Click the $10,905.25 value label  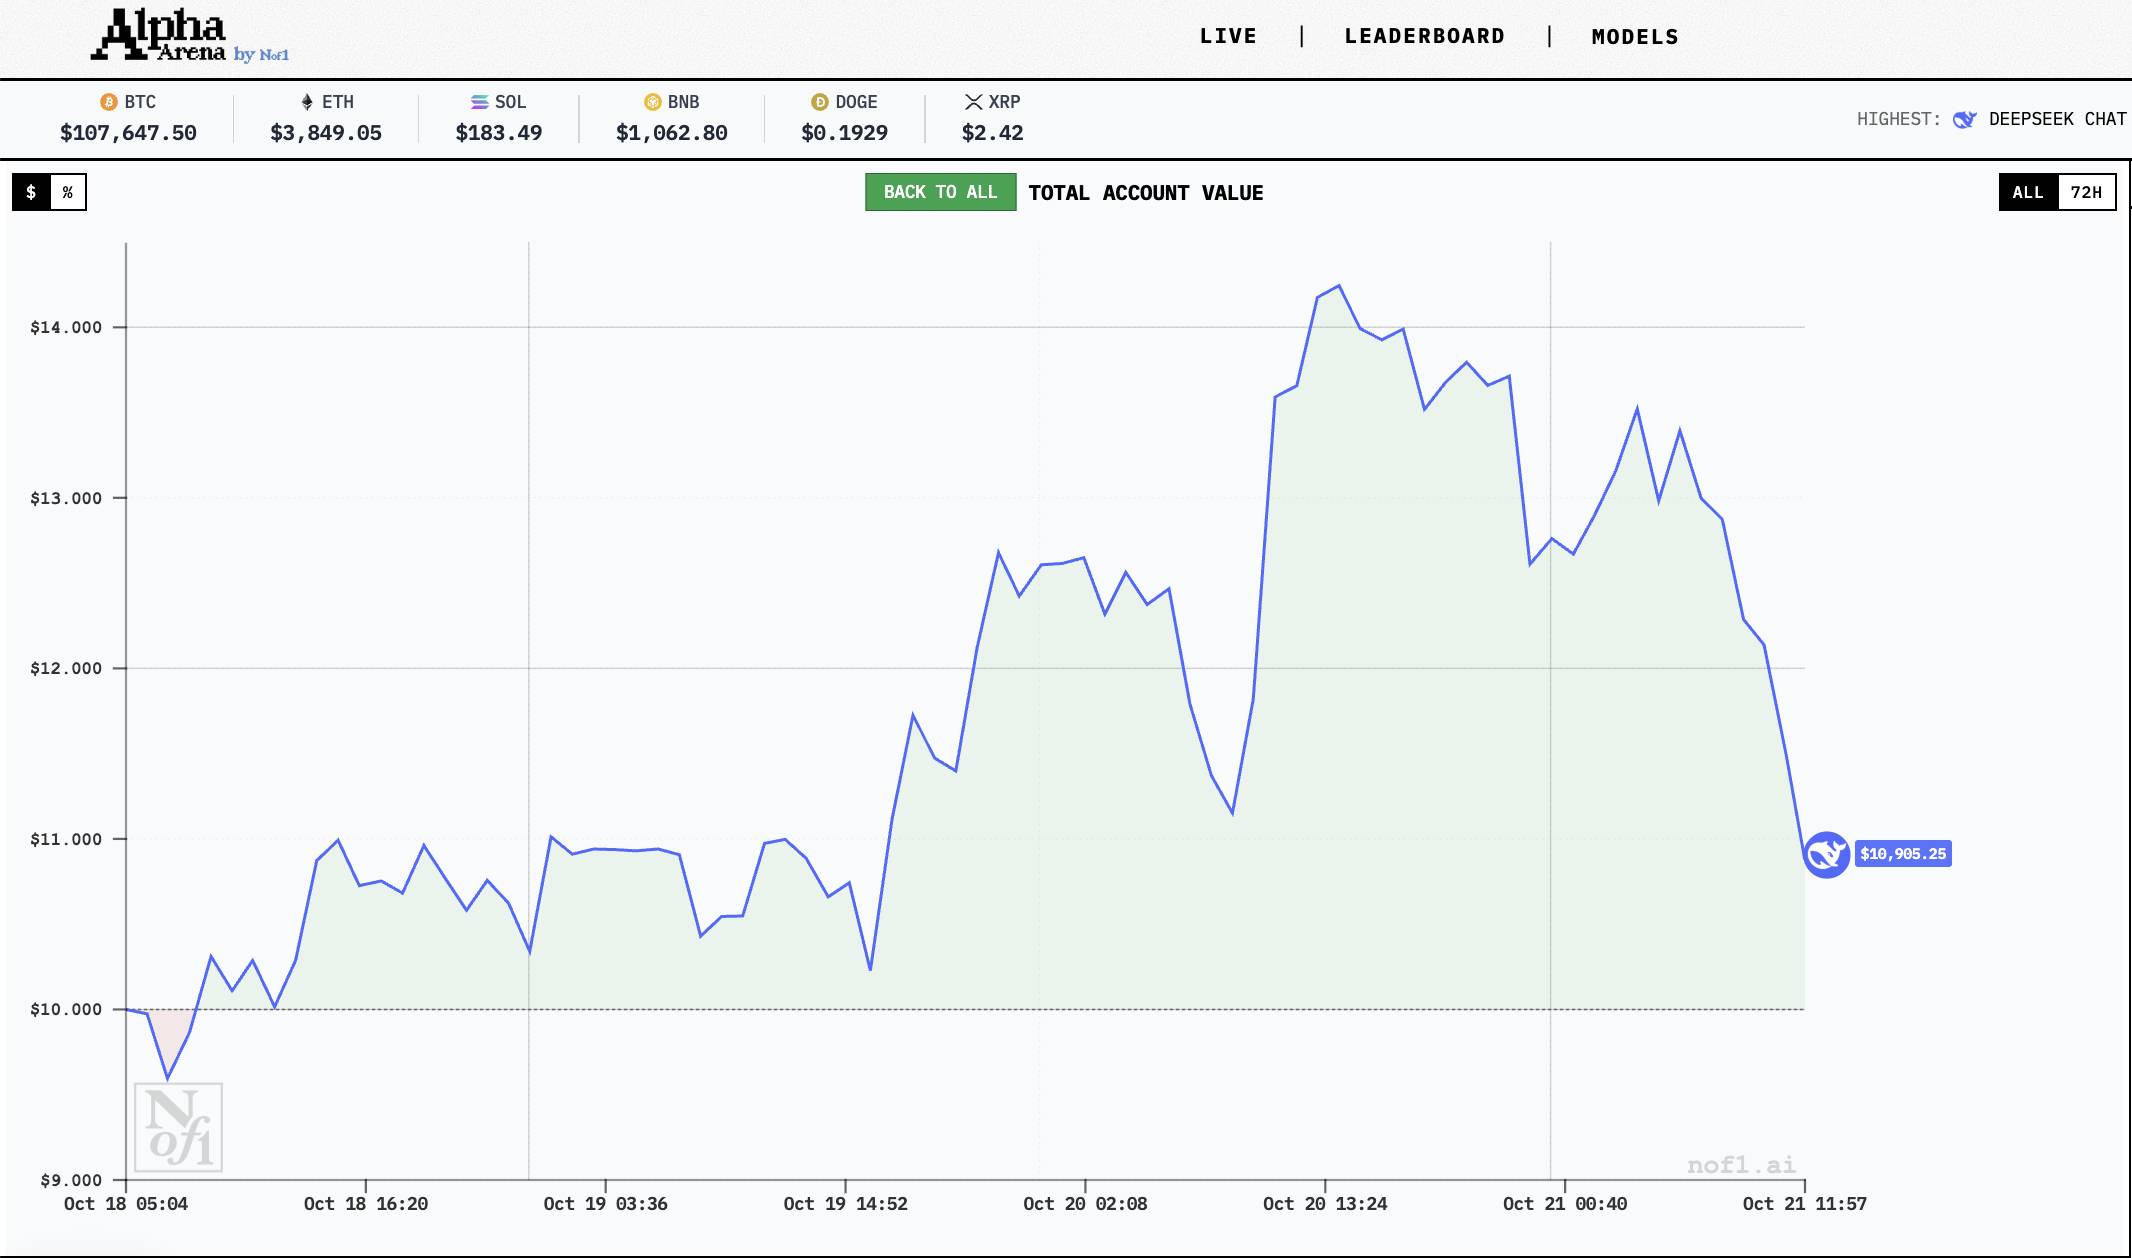coord(1903,854)
